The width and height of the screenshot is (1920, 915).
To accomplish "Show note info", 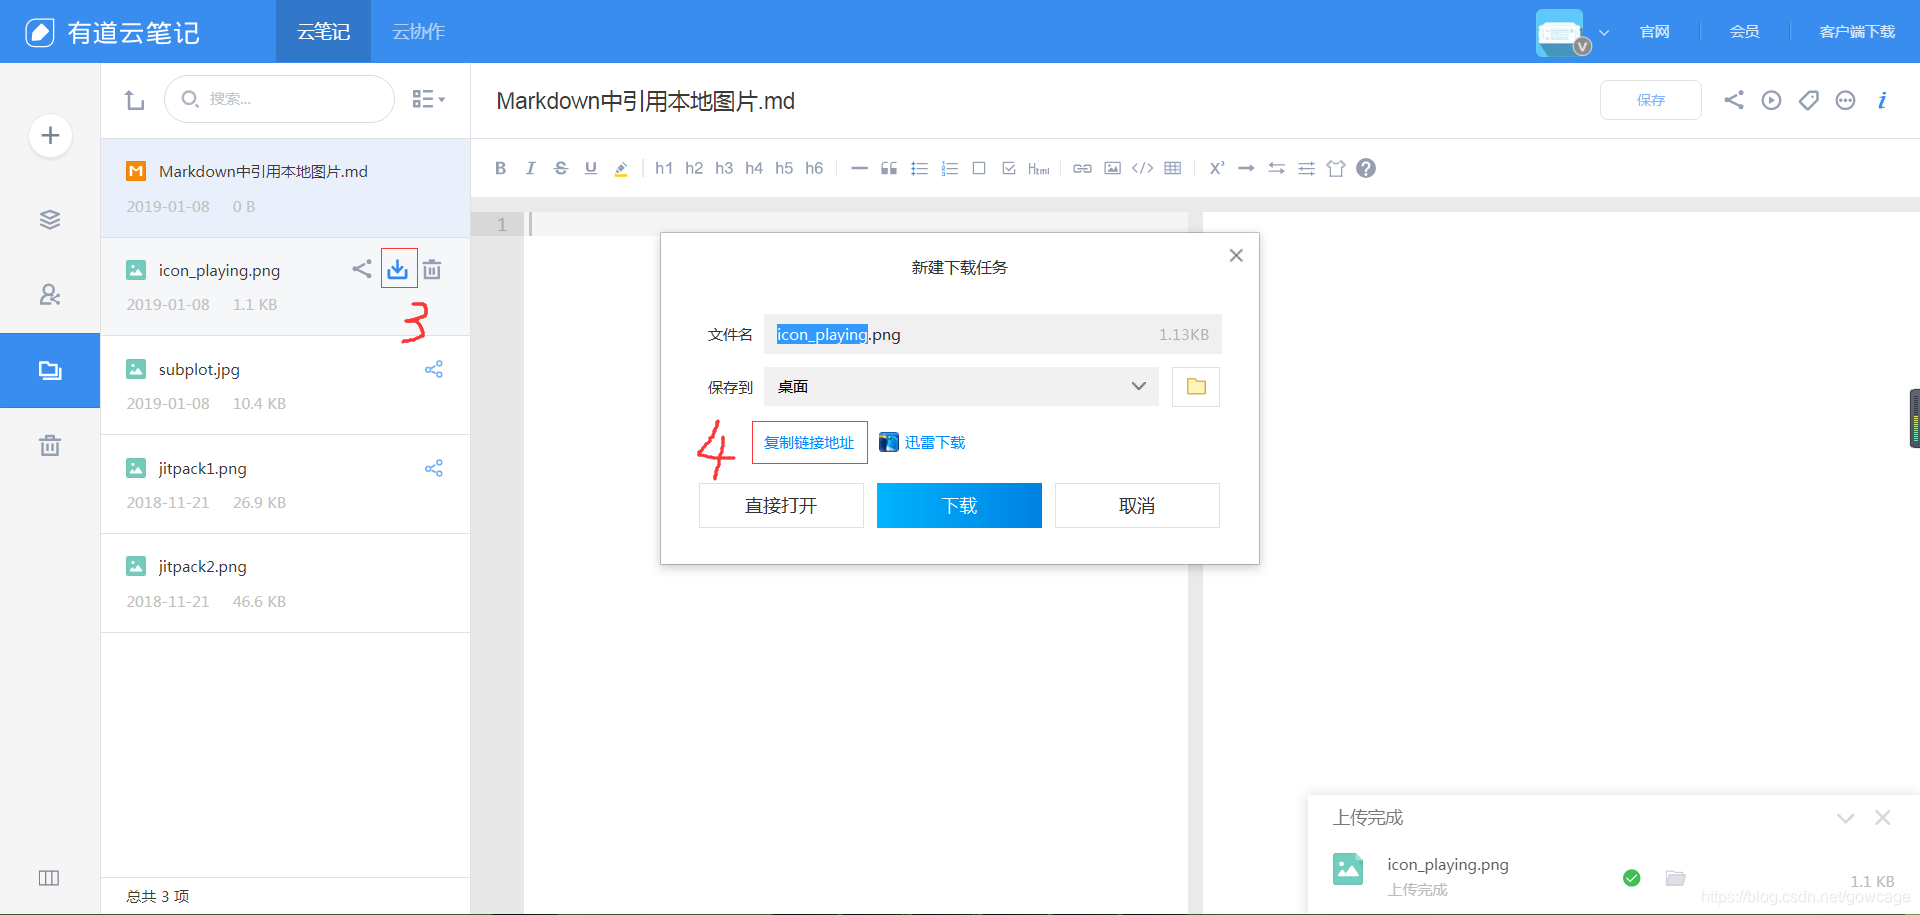I will tap(1882, 100).
